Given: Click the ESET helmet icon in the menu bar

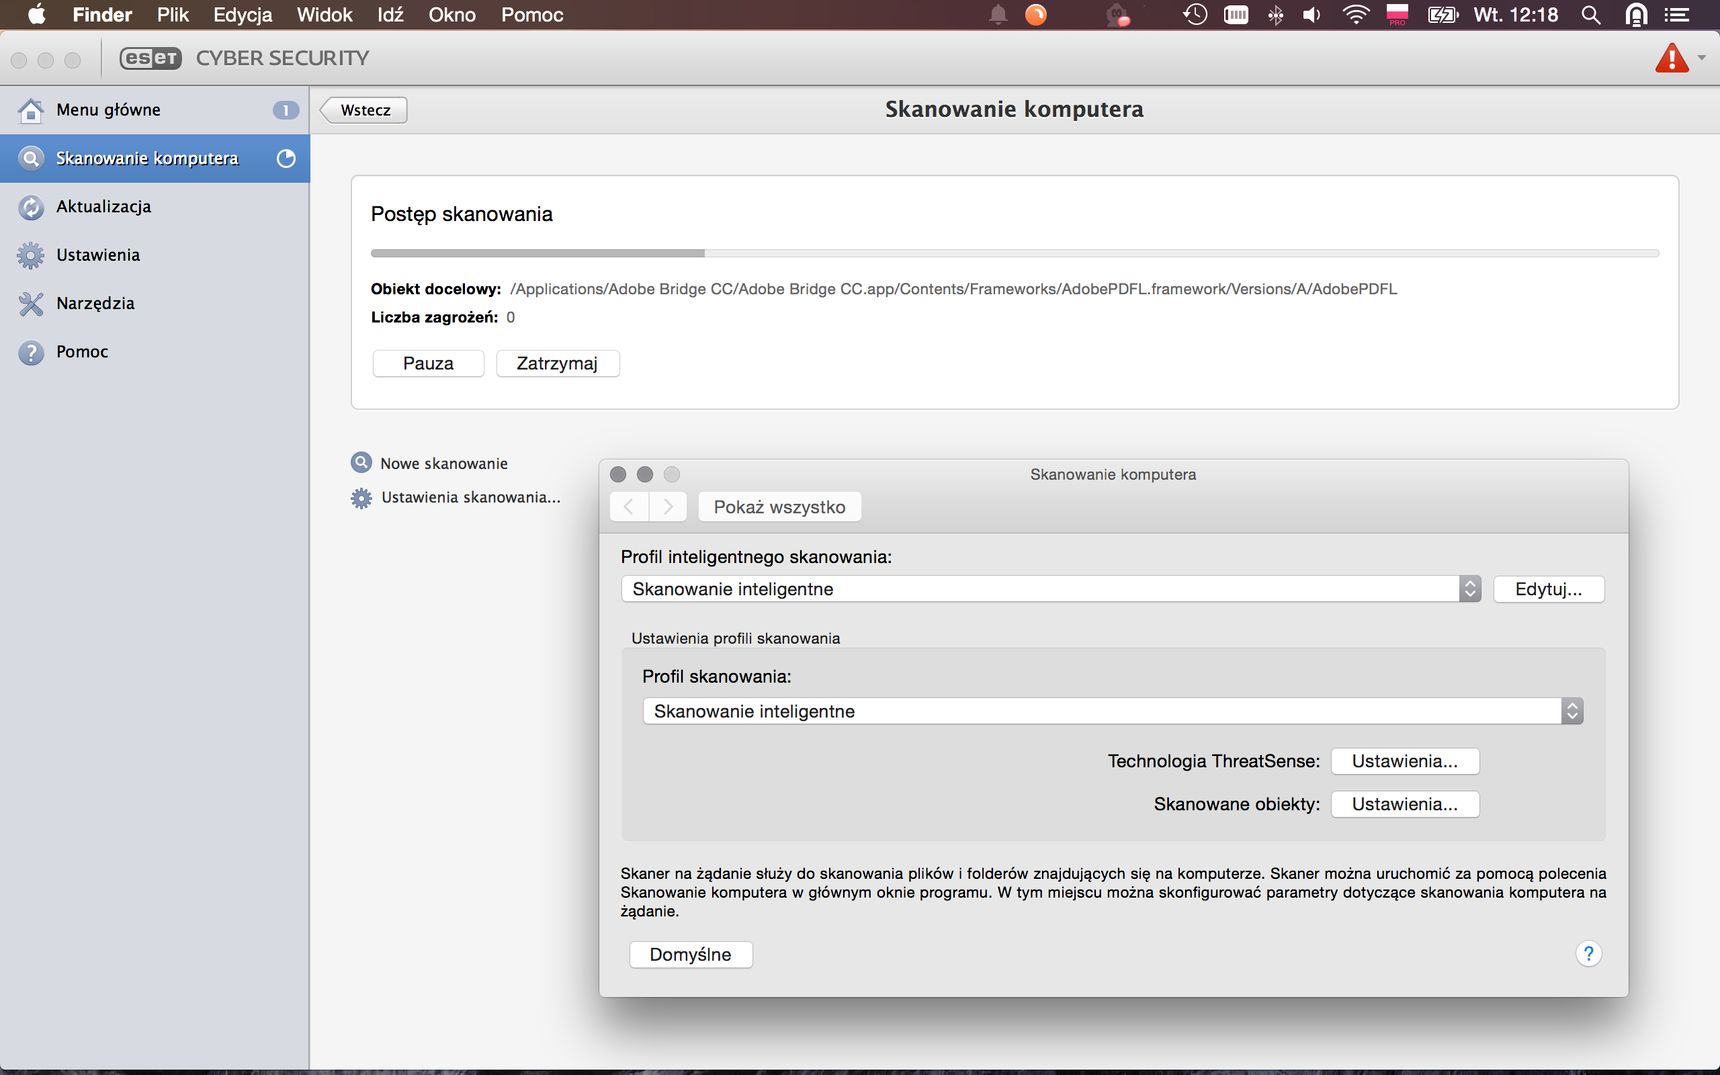Looking at the screenshot, I should click(1636, 14).
